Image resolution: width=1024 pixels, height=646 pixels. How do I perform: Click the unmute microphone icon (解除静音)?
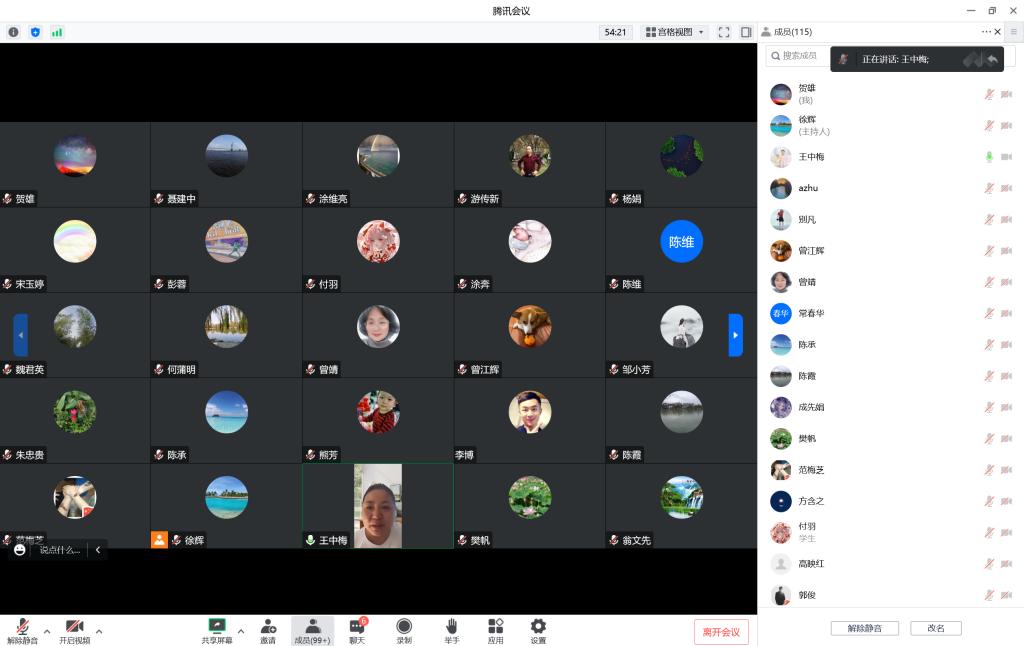(x=22, y=627)
